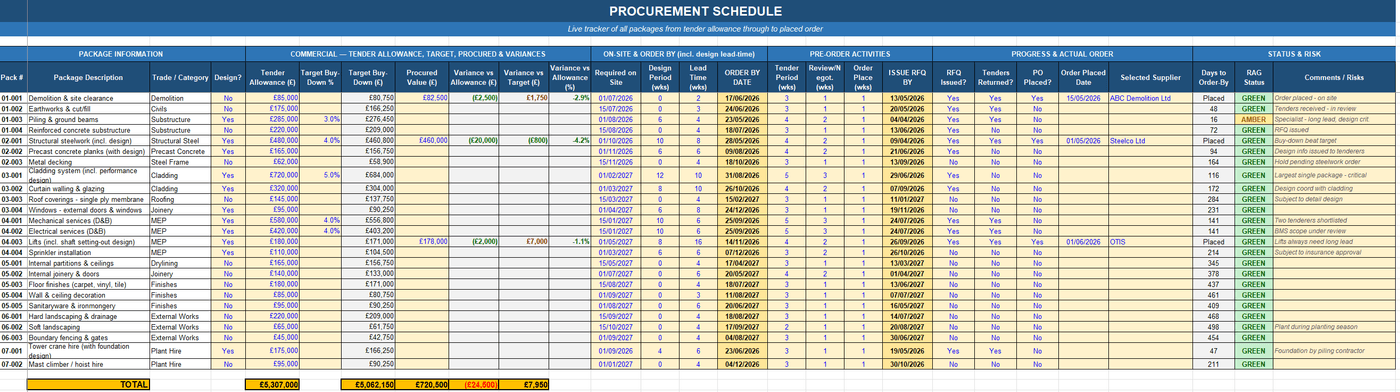Click the 'Soft landscaping' description cell
Viewport: 1400px width, 392px height.
pos(87,327)
